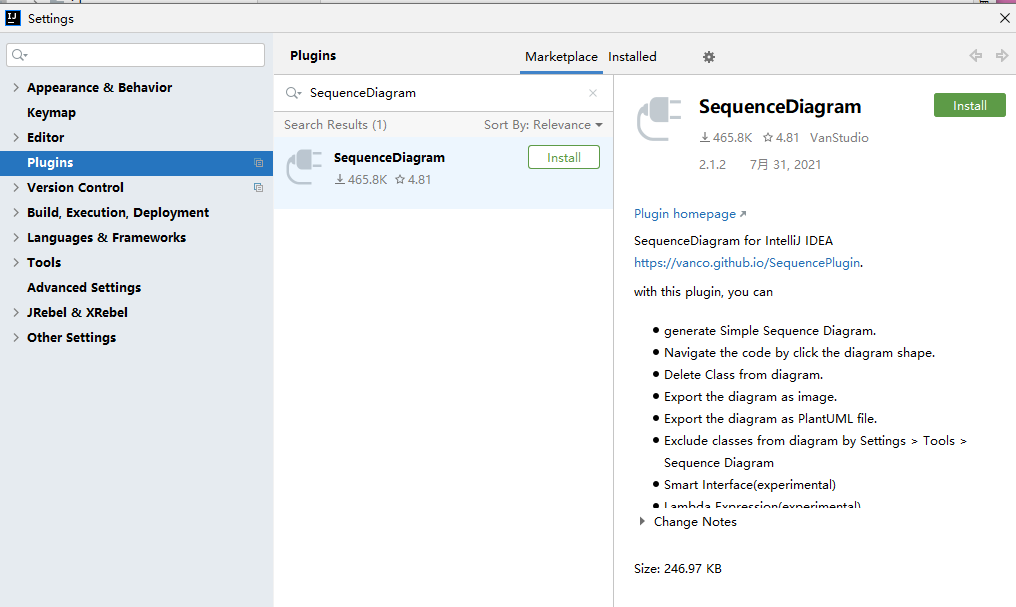1016x607 pixels.
Task: Click the star rating icon showing 4.81
Action: point(769,137)
